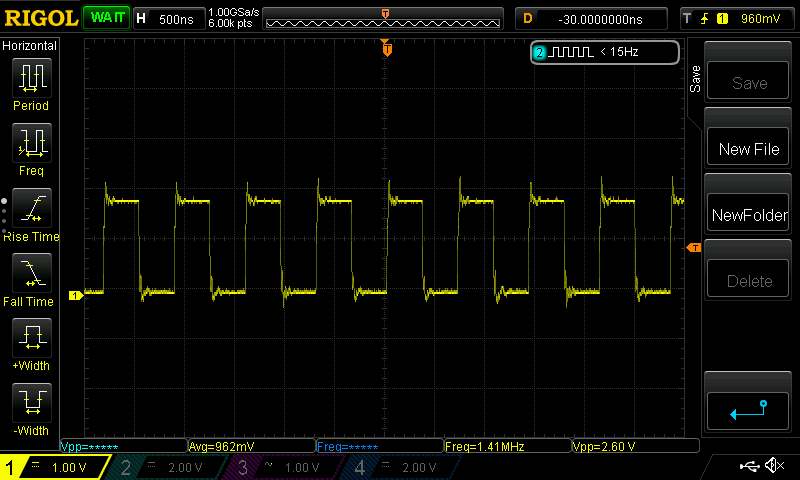Screen dimensions: 800x480
Task: Click the channel 1 ground level marker
Action: point(76,295)
